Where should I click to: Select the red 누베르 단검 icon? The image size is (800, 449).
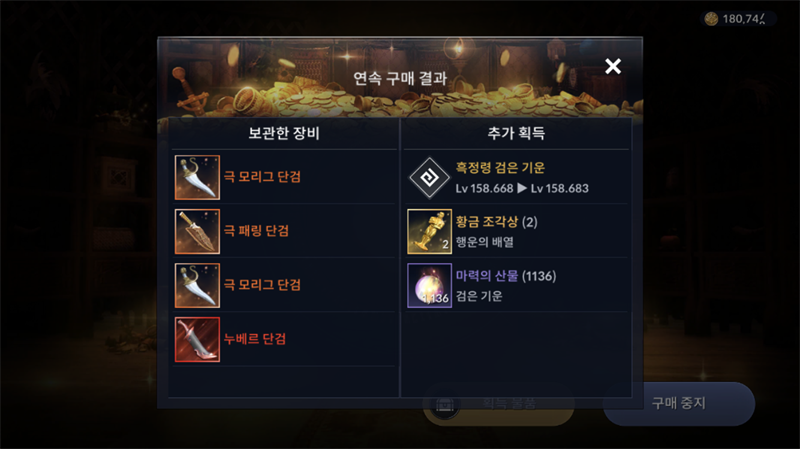(197, 340)
